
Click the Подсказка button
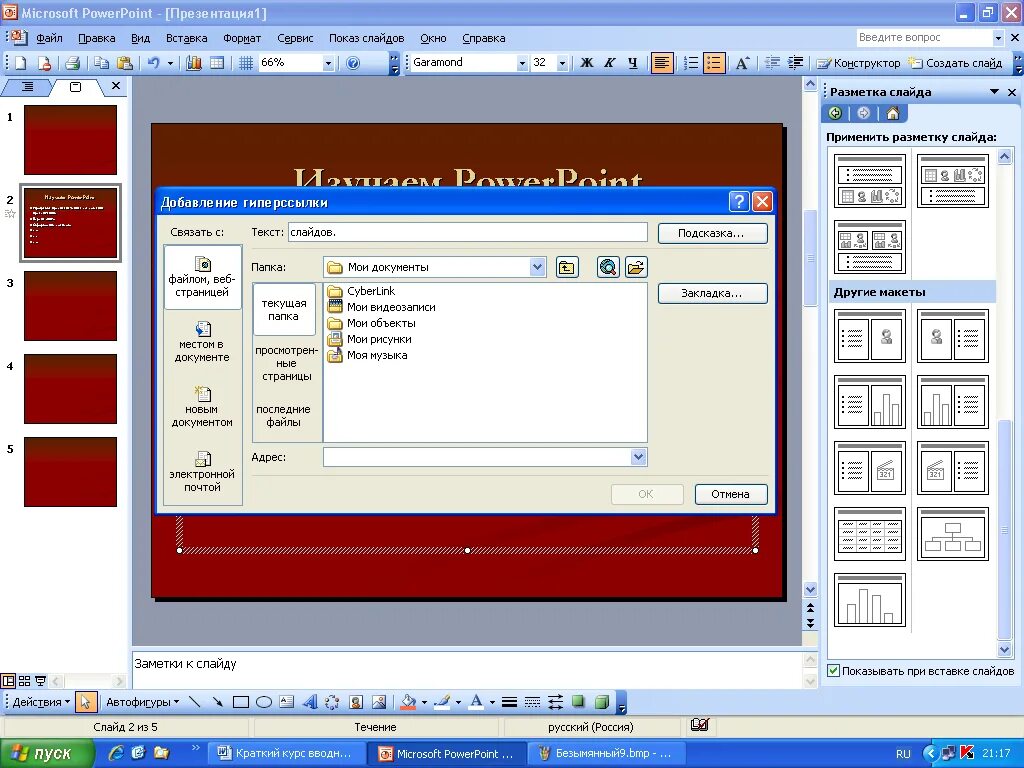(712, 233)
